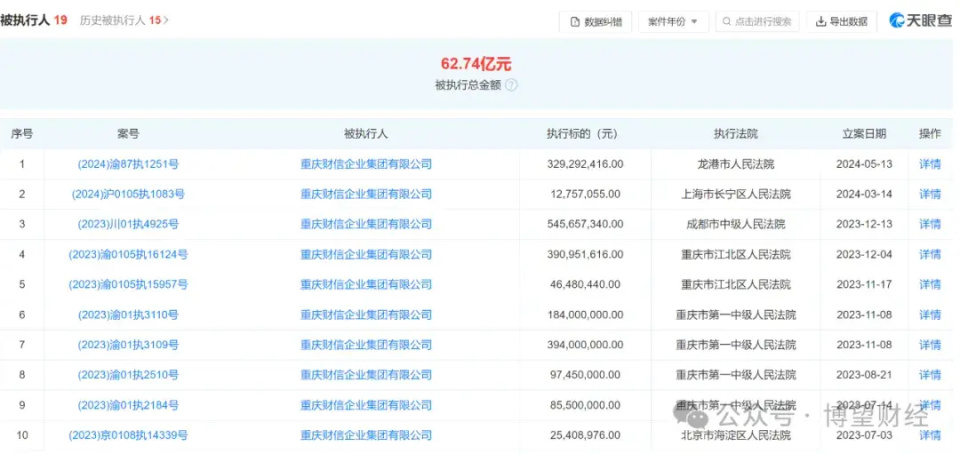Click 详情 for the 2023-08-21 case
The image size is (960, 454).
coord(930,375)
